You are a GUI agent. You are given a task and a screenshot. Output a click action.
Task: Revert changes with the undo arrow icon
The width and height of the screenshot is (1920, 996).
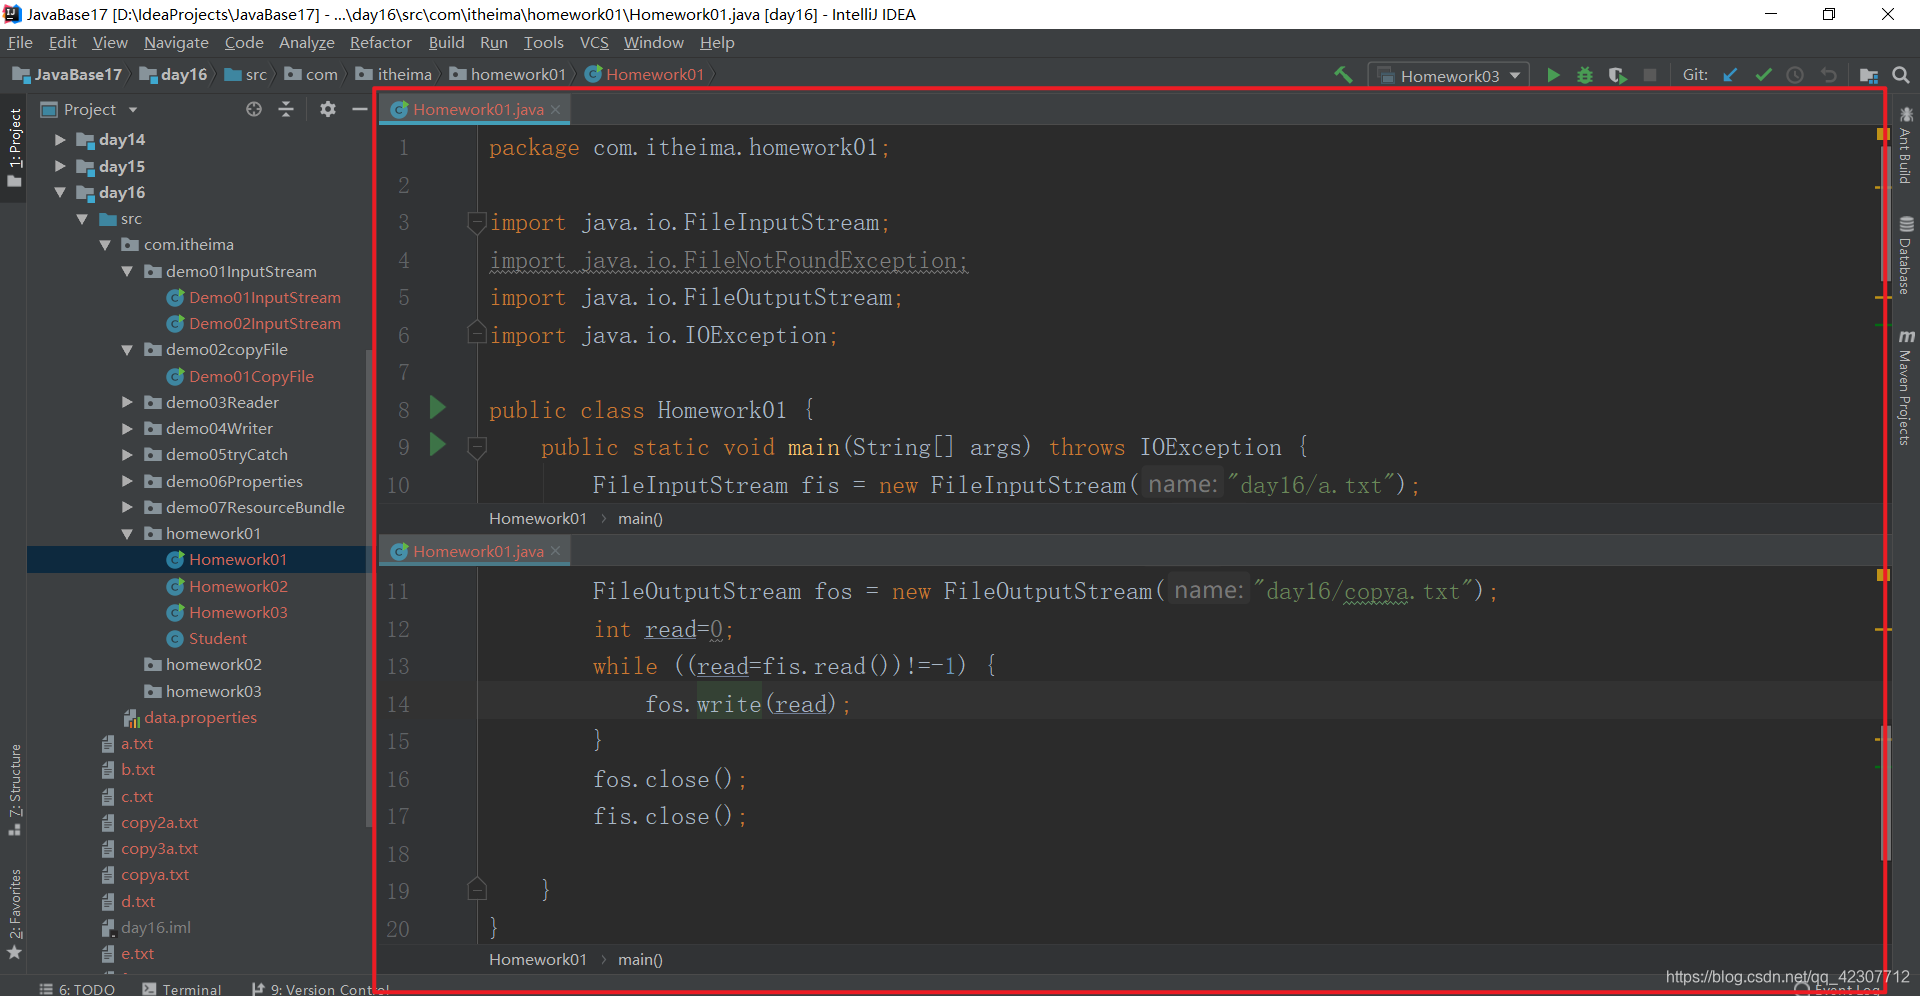pyautogui.click(x=1828, y=75)
